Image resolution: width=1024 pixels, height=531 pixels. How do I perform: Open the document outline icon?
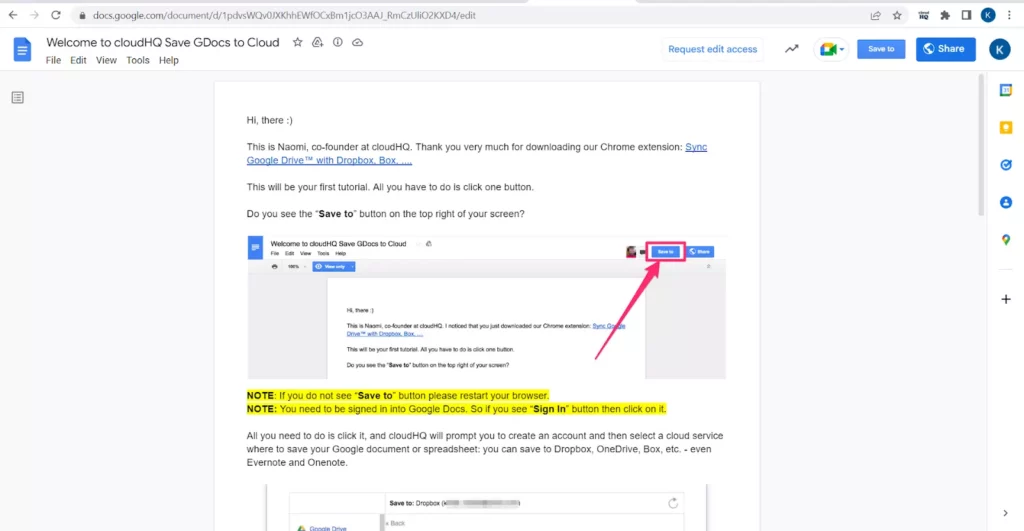click(x=18, y=97)
